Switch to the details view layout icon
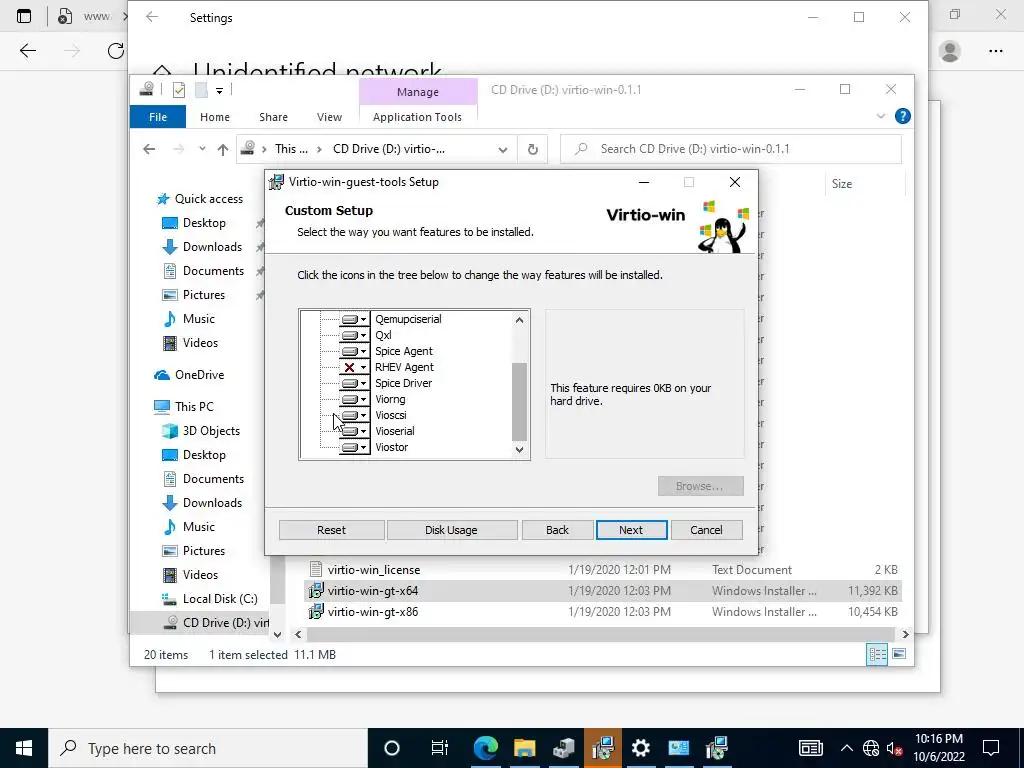The image size is (1024, 768). tap(877, 654)
